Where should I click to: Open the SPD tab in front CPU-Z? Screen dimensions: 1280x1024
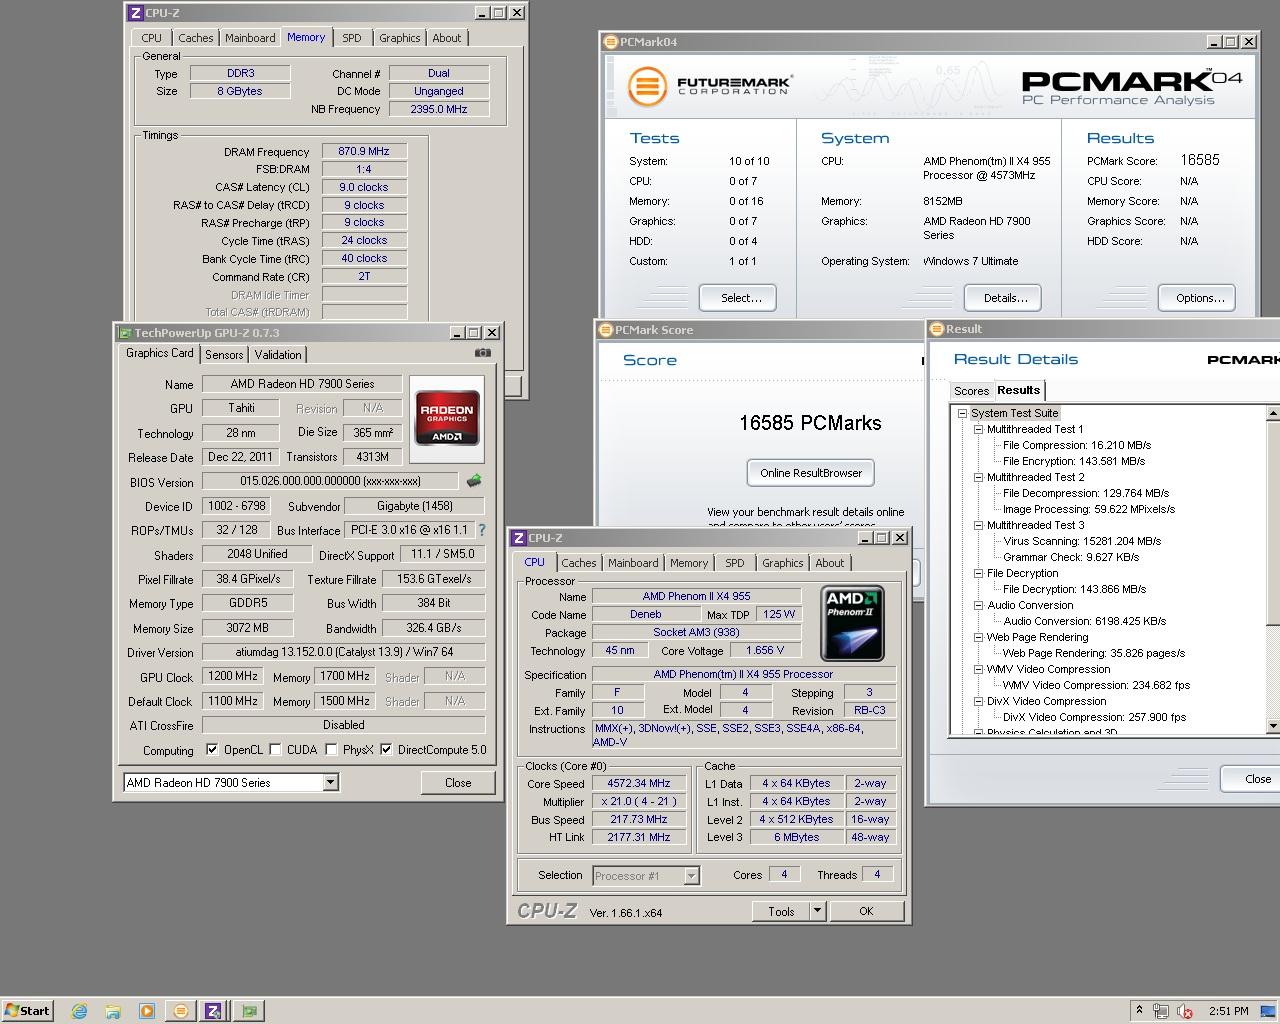tap(734, 563)
